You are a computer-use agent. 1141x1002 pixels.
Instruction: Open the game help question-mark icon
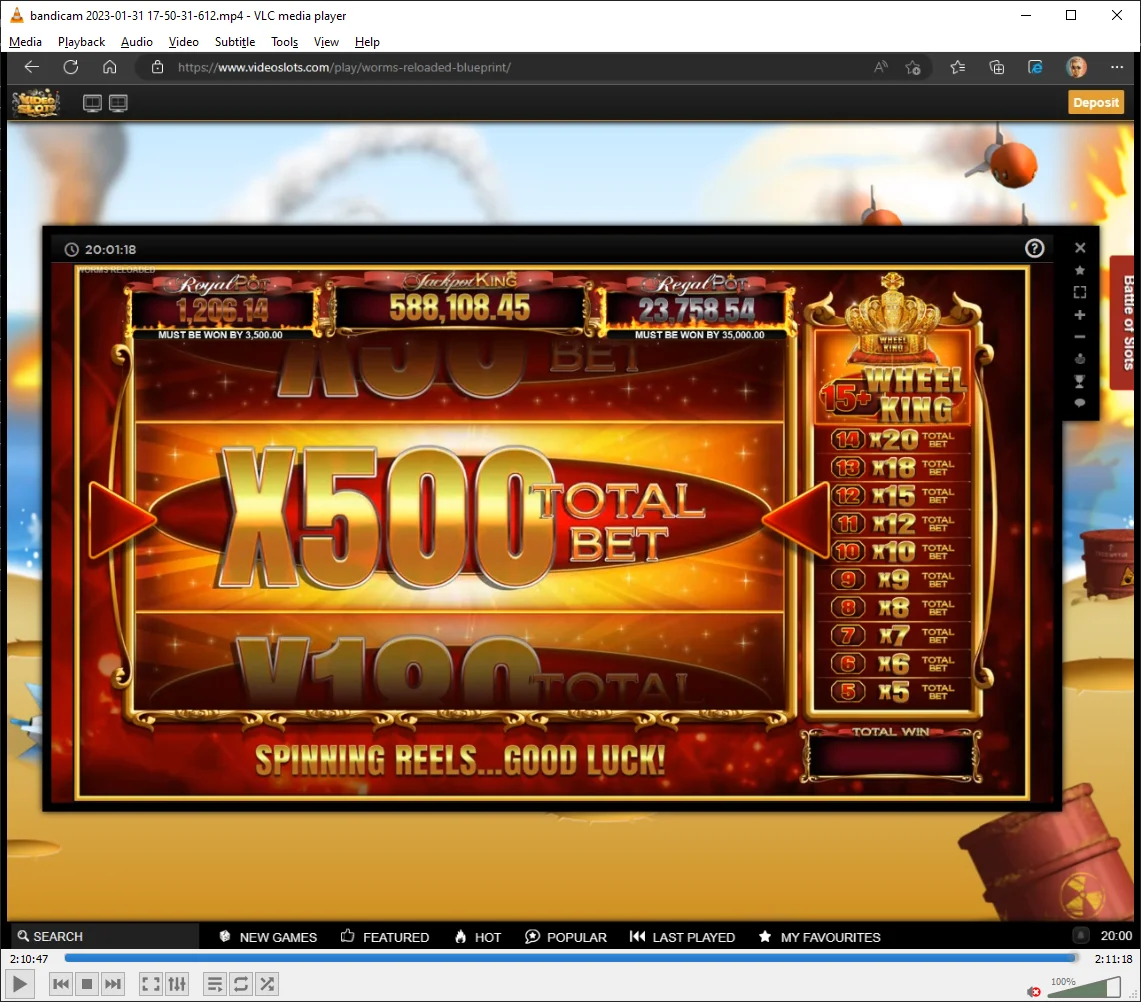(1034, 249)
